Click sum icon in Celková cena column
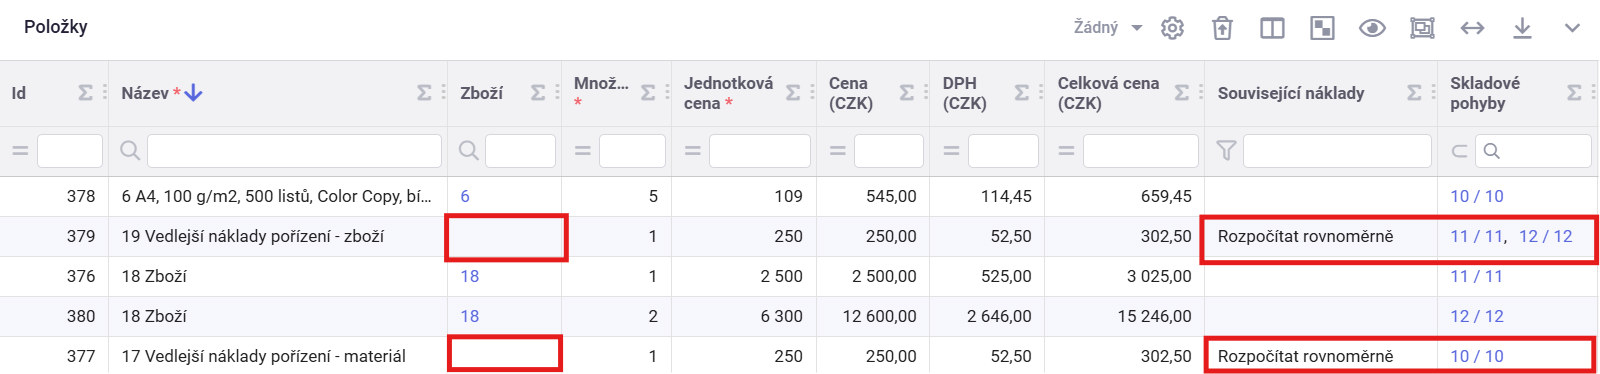1600x374 pixels. 1182,93
